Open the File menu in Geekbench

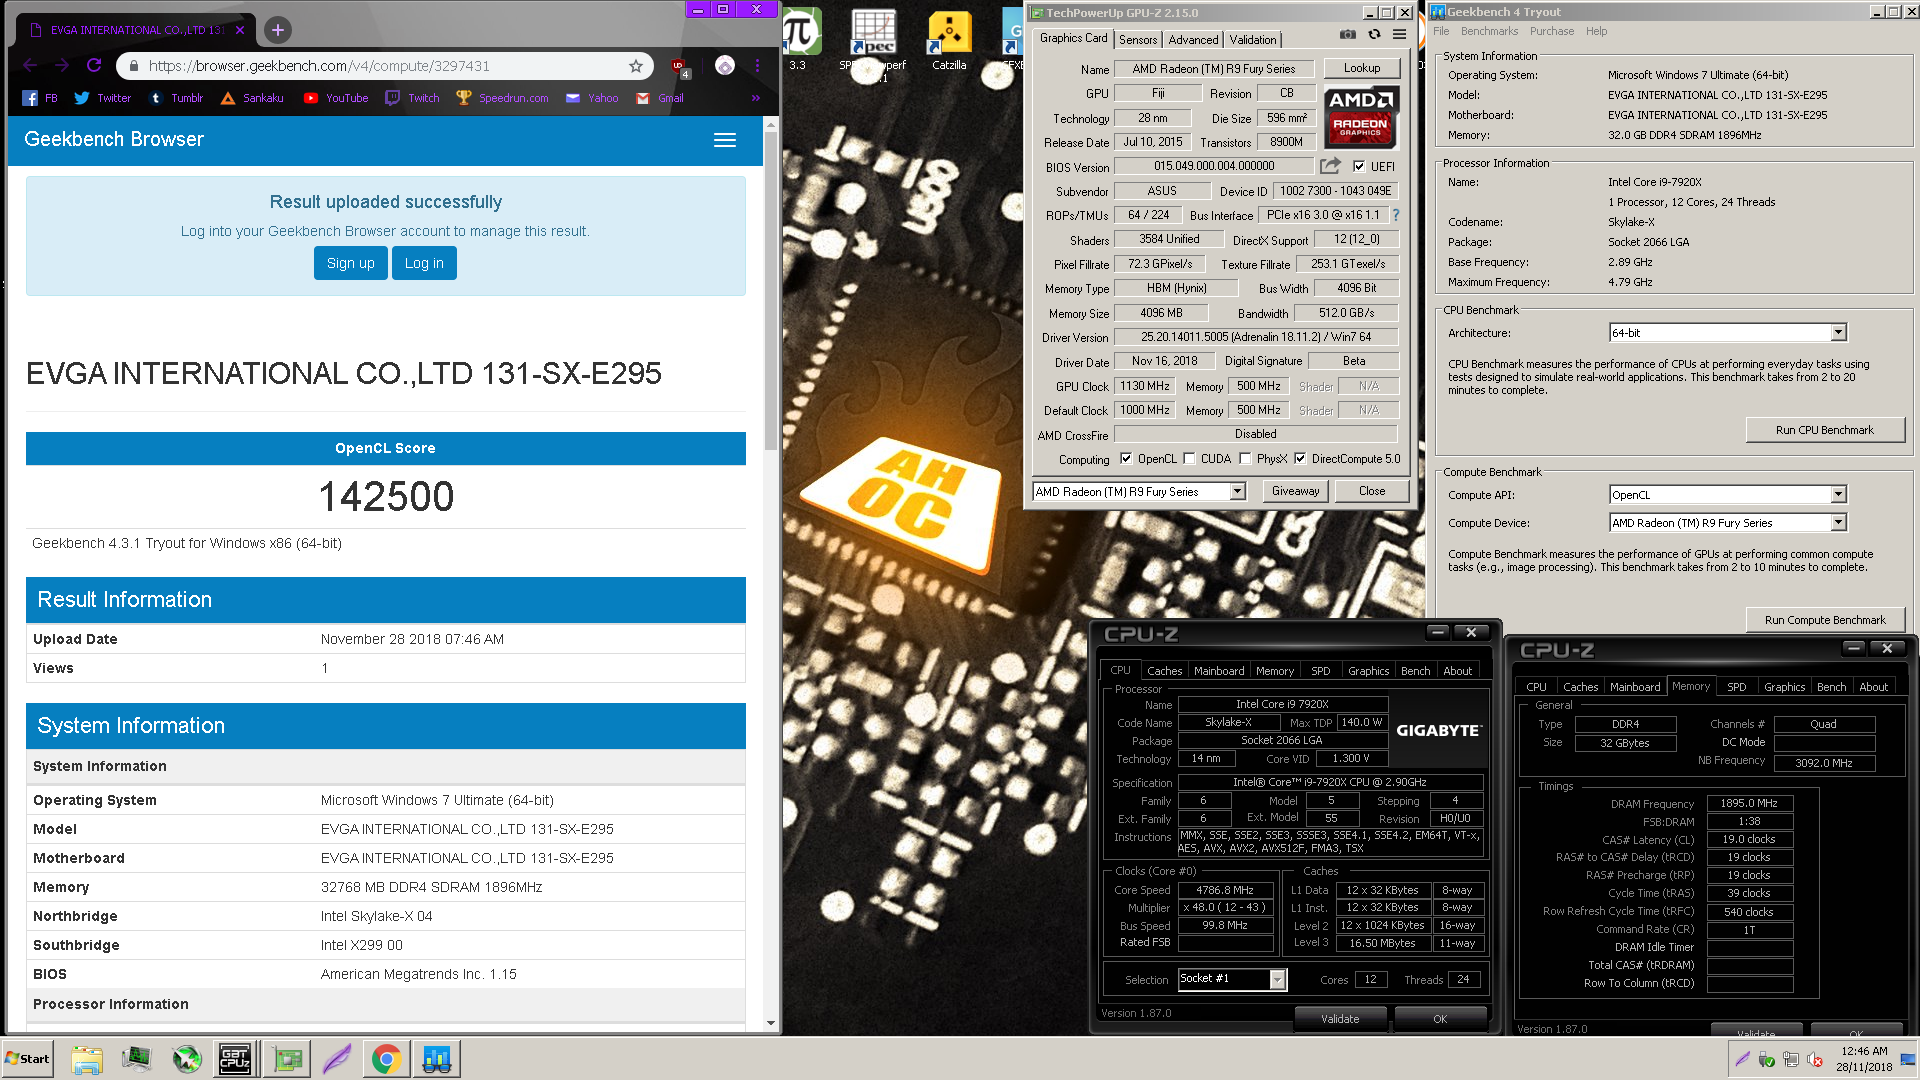1441,31
